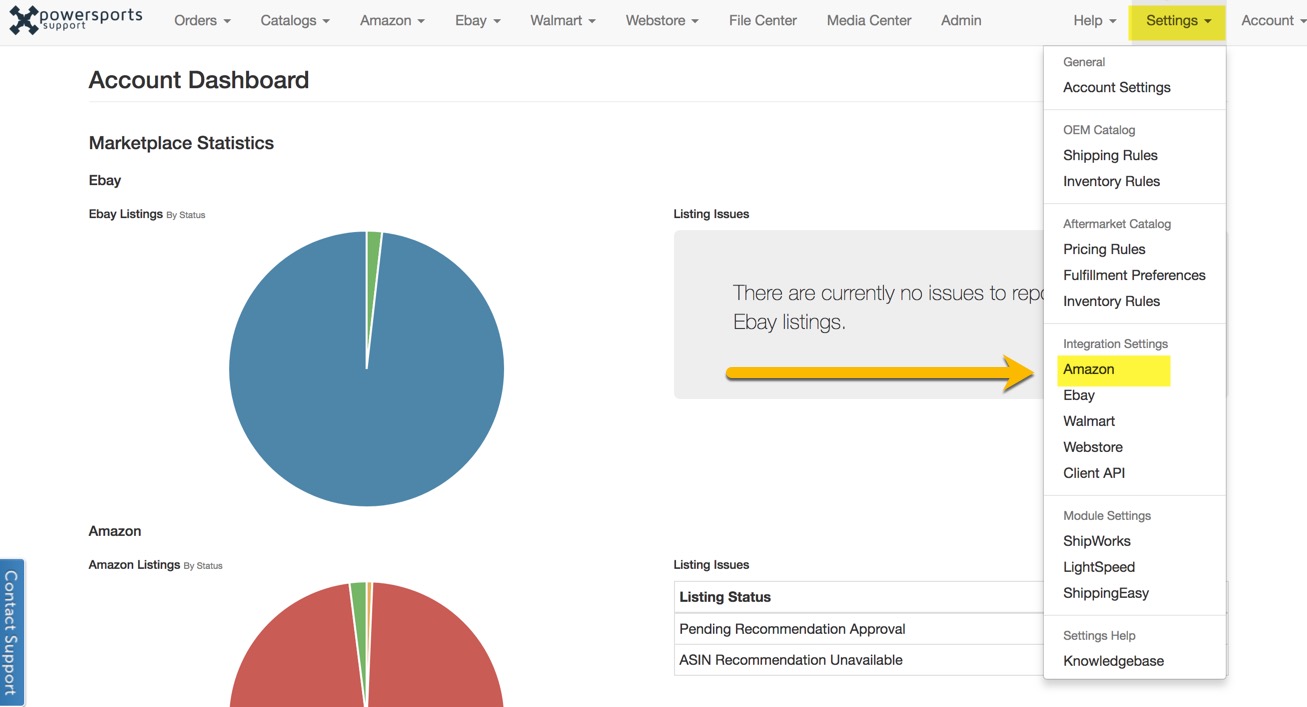Click the Listing Status column header

coord(725,597)
